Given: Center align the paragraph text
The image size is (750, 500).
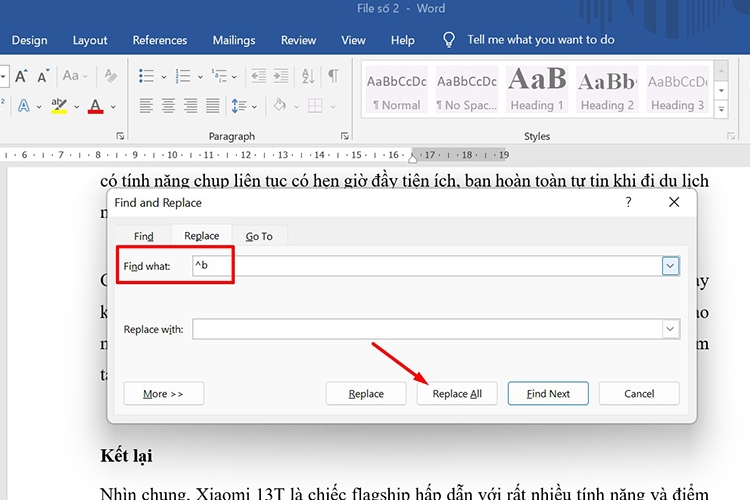Looking at the screenshot, I should (x=166, y=106).
